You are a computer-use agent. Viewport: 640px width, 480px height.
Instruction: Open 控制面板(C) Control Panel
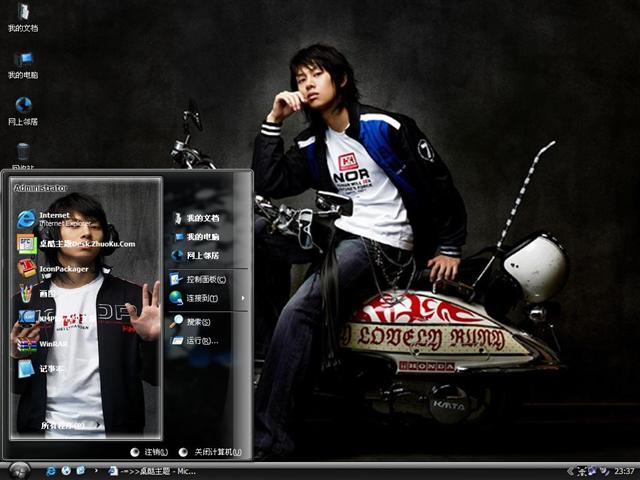pyautogui.click(x=198, y=279)
